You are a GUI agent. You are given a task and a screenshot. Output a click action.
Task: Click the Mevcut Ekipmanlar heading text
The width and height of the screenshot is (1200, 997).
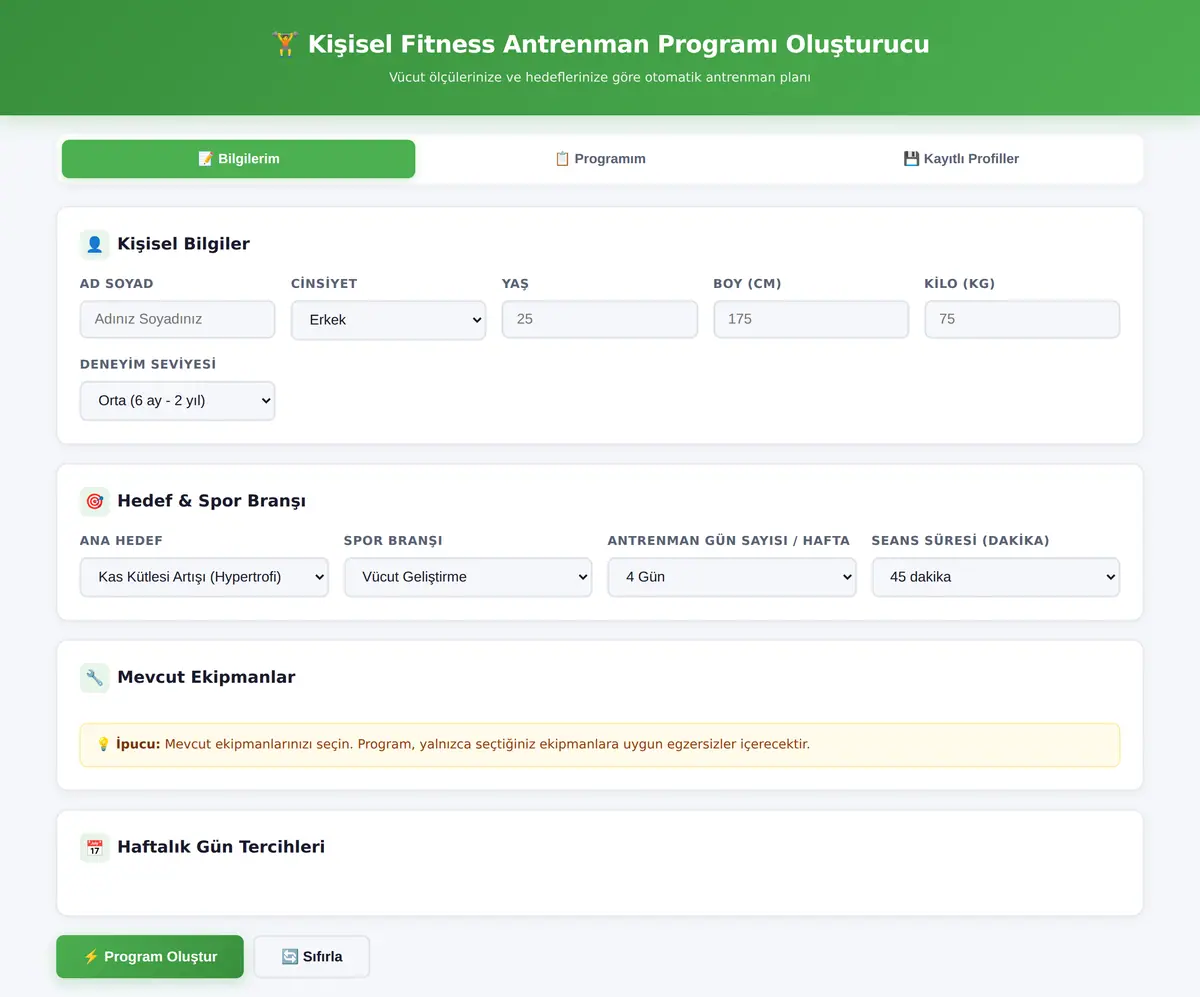(x=206, y=677)
